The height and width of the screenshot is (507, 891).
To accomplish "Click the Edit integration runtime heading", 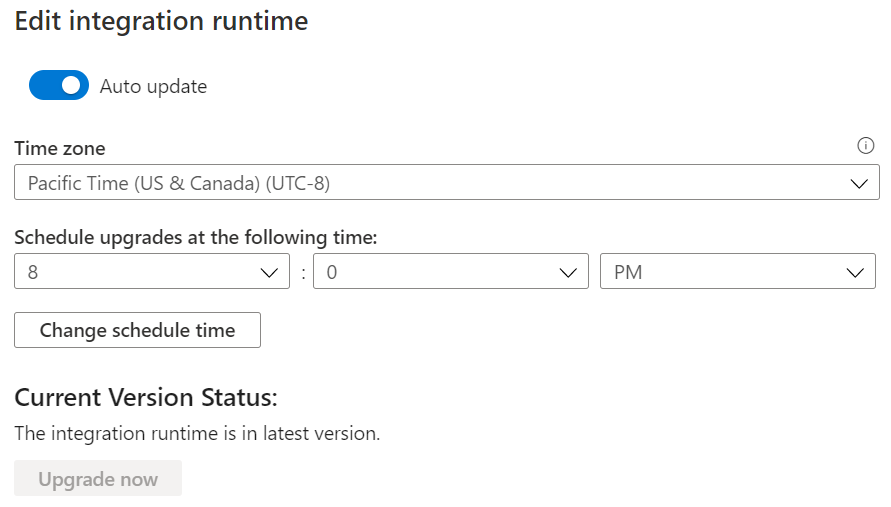I will click(161, 21).
